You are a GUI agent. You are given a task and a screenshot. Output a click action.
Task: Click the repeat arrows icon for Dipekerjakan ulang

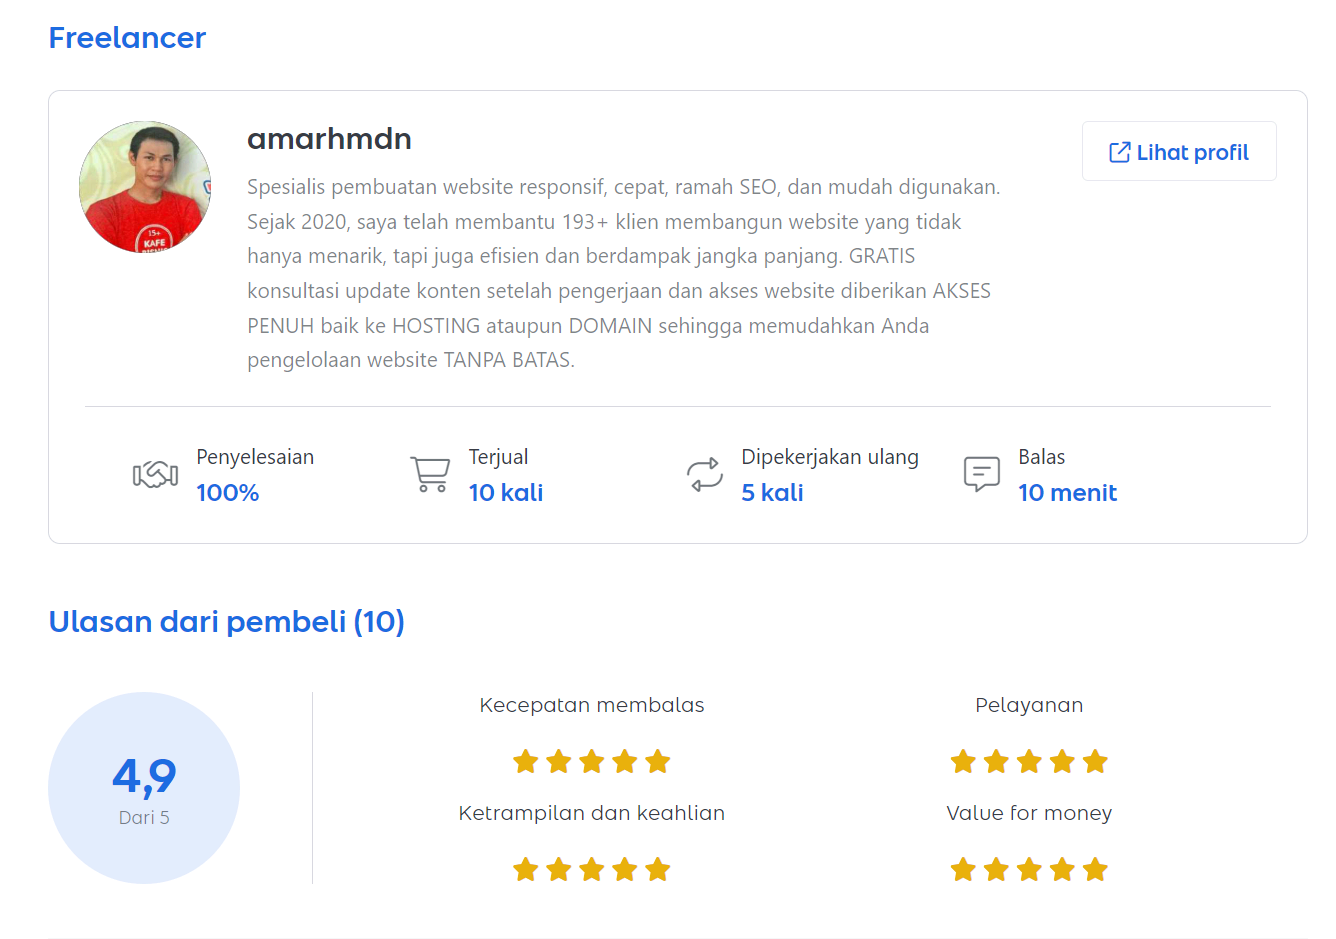704,474
